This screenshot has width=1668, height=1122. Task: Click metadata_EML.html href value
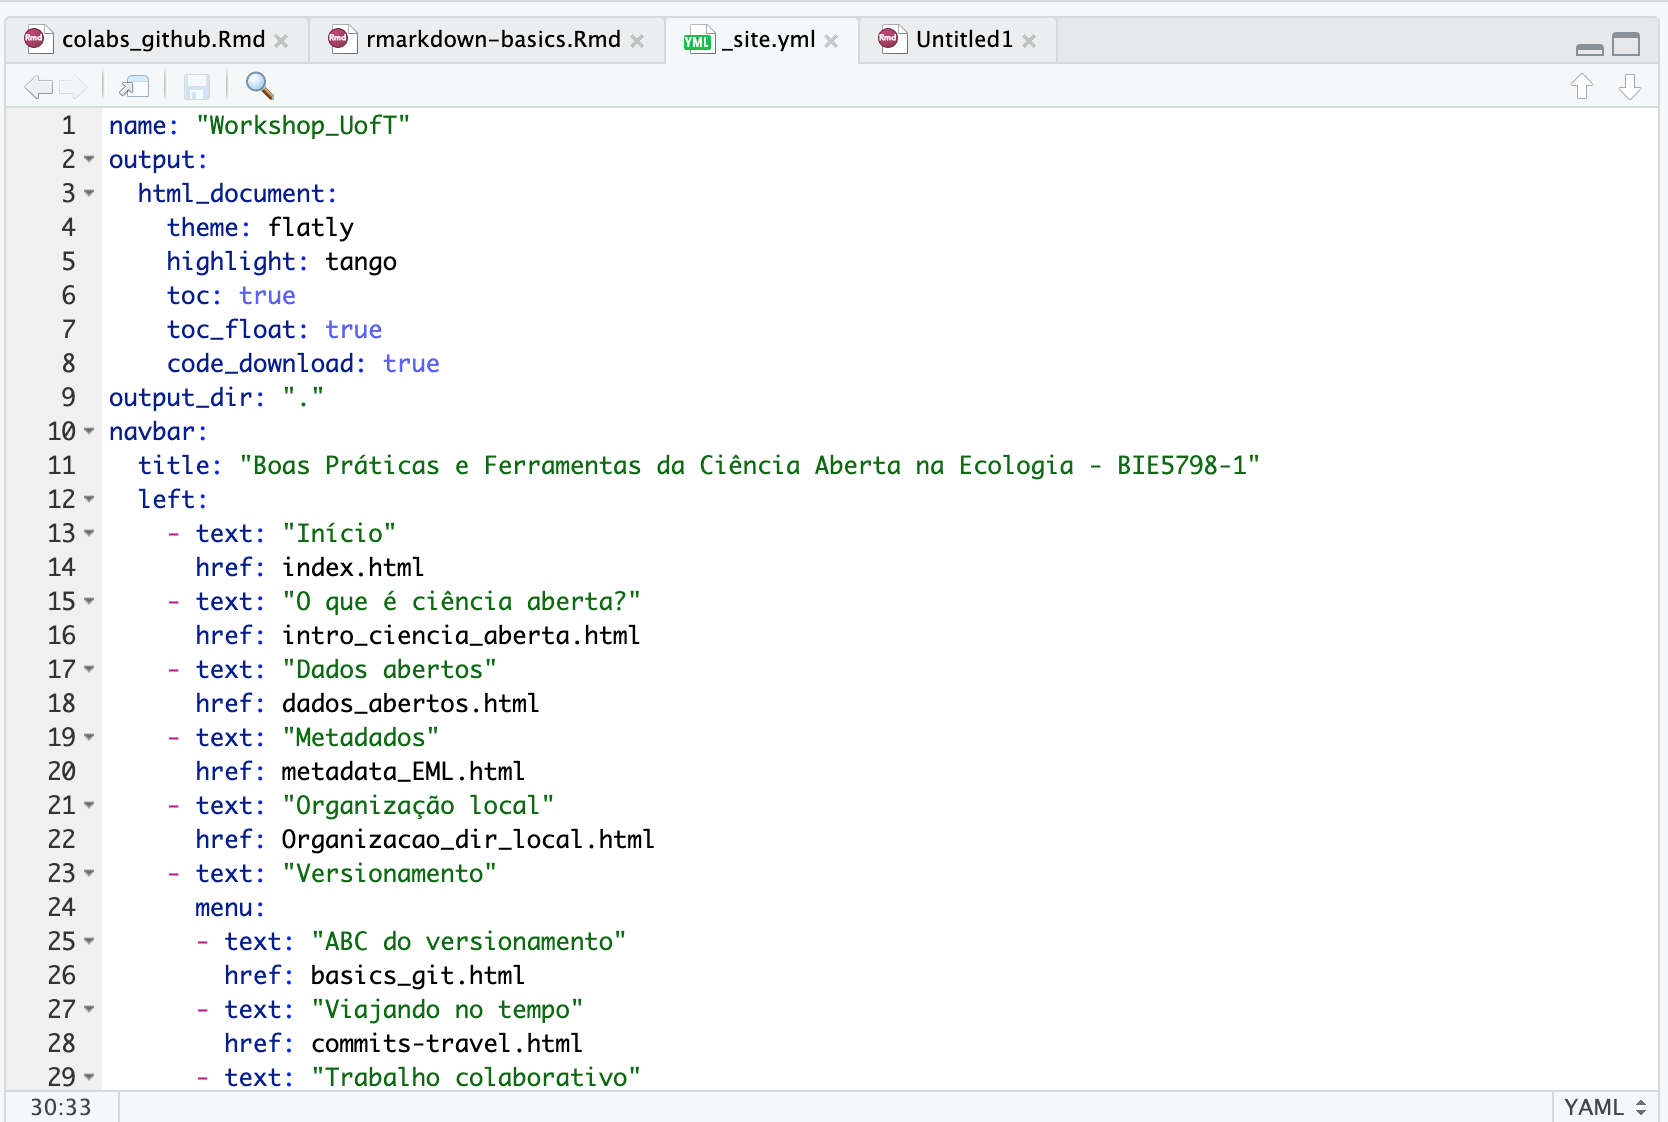tap(403, 772)
